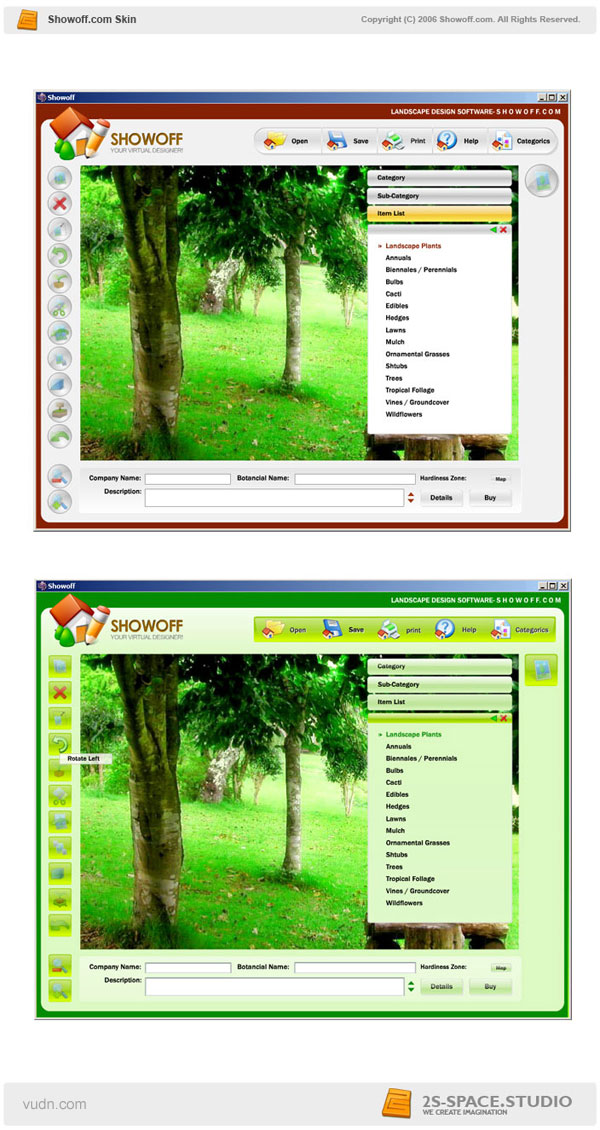Click small green arrow on item list panel, green skin
The image size is (600, 1130).
[x=493, y=719]
